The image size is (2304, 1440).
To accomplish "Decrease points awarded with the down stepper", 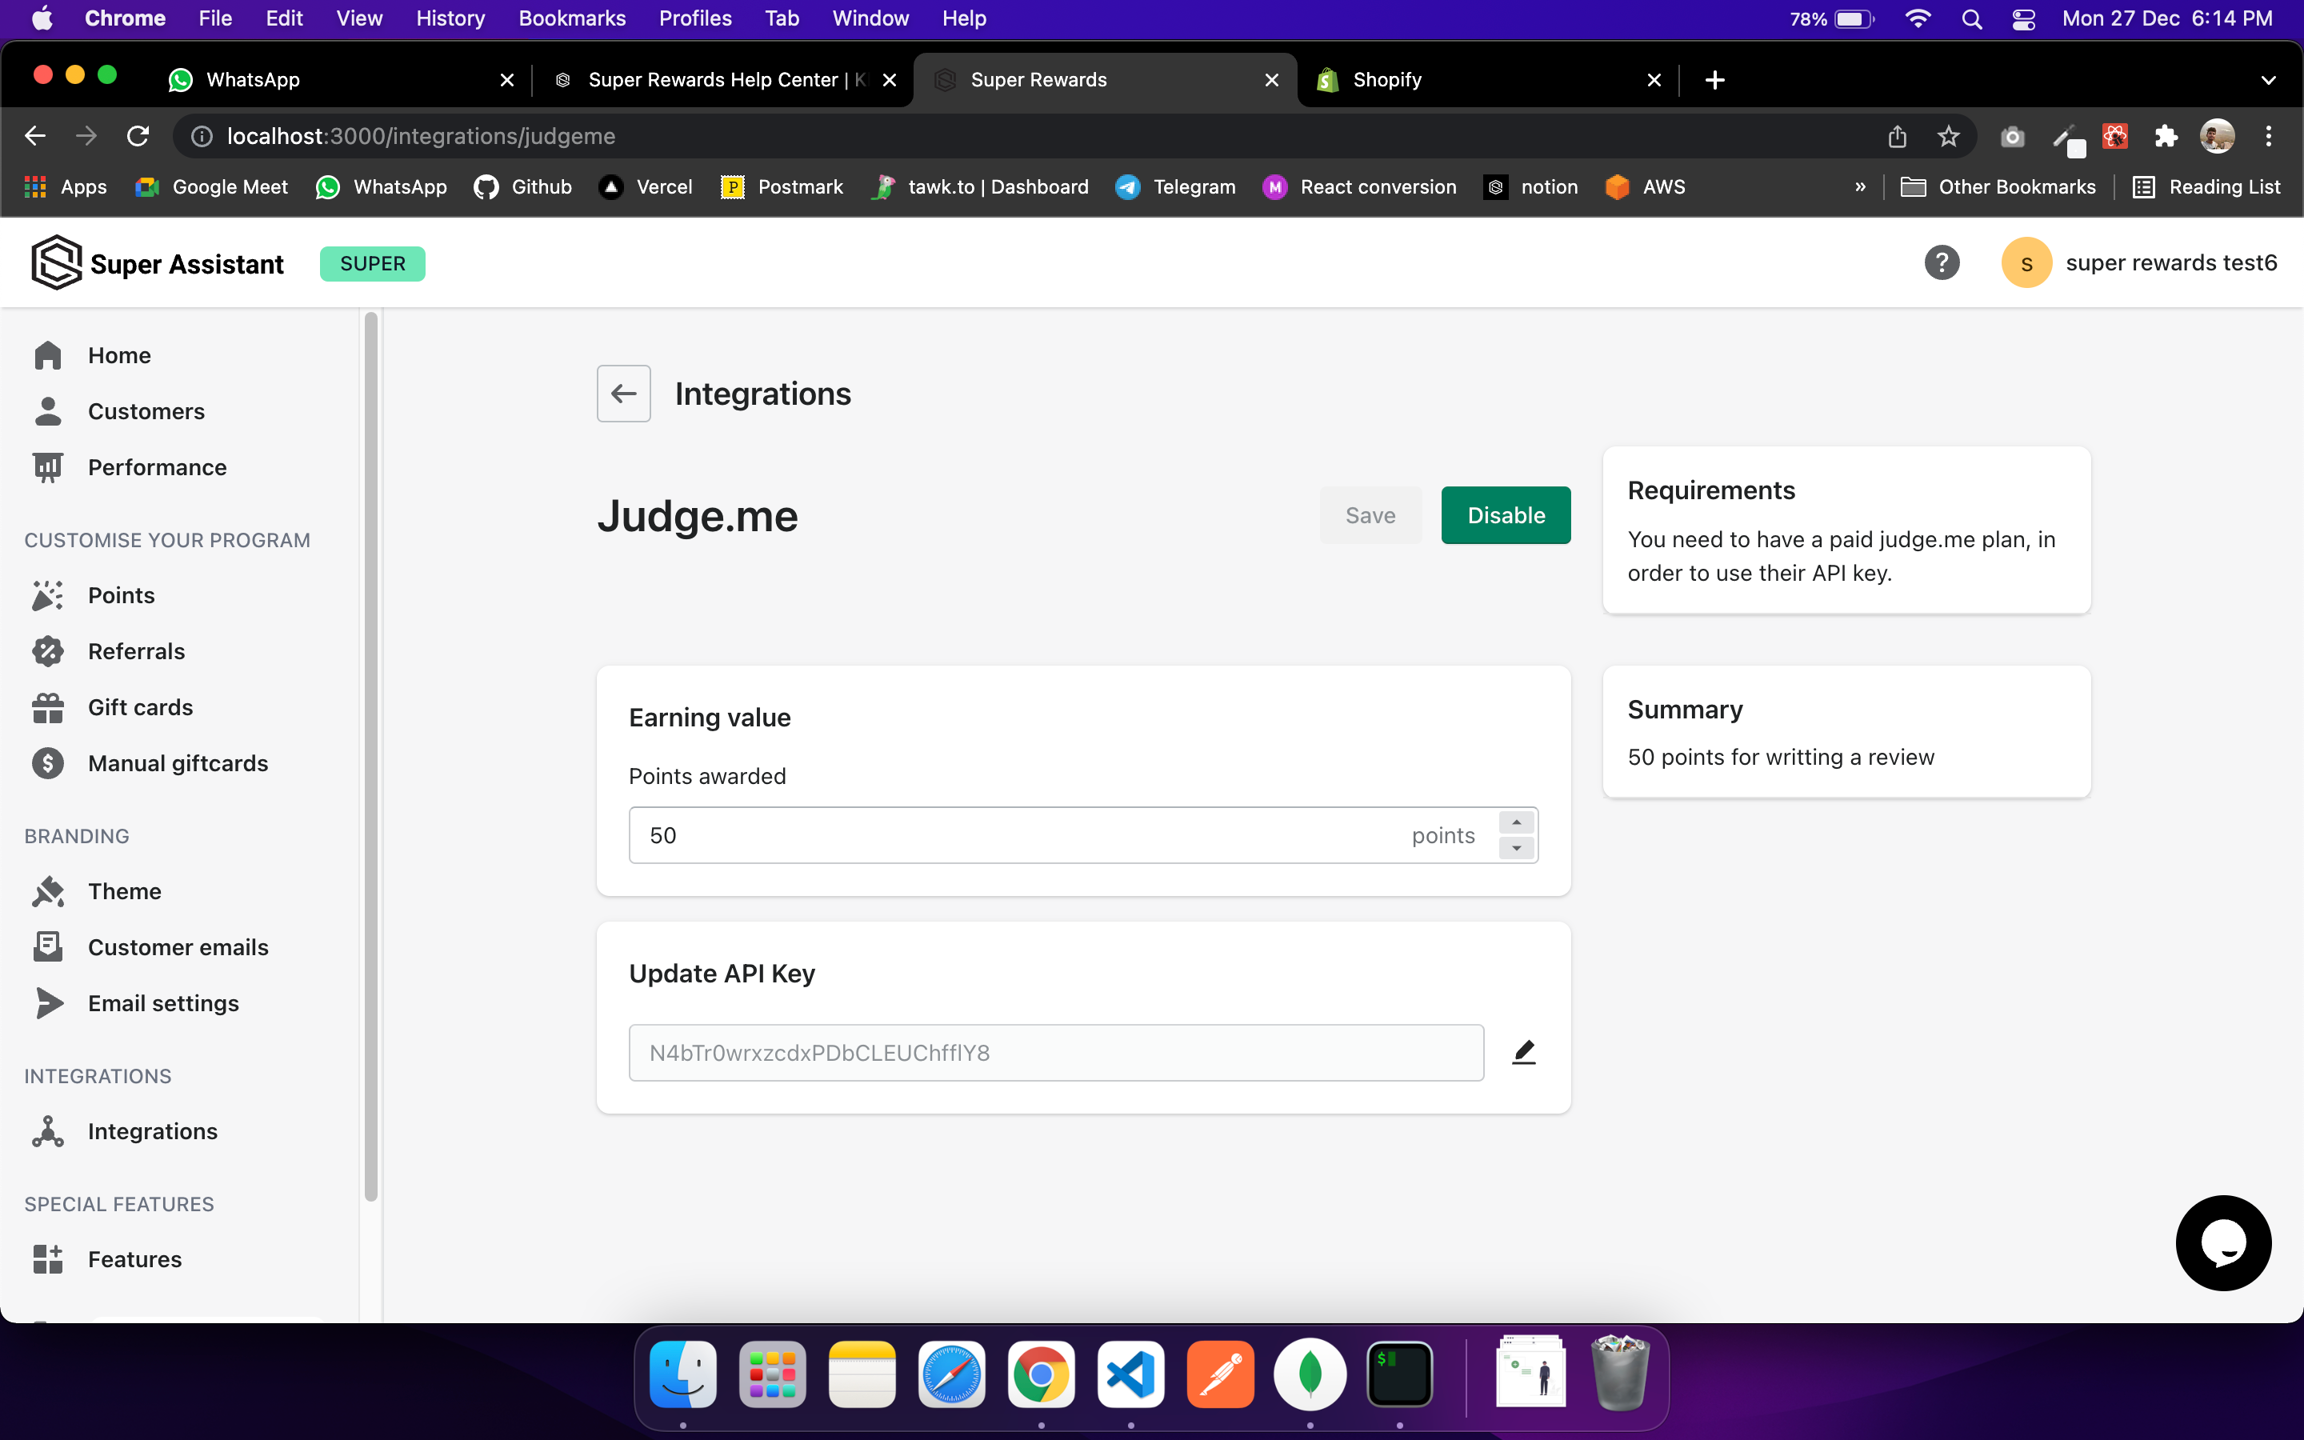I will 1516,848.
